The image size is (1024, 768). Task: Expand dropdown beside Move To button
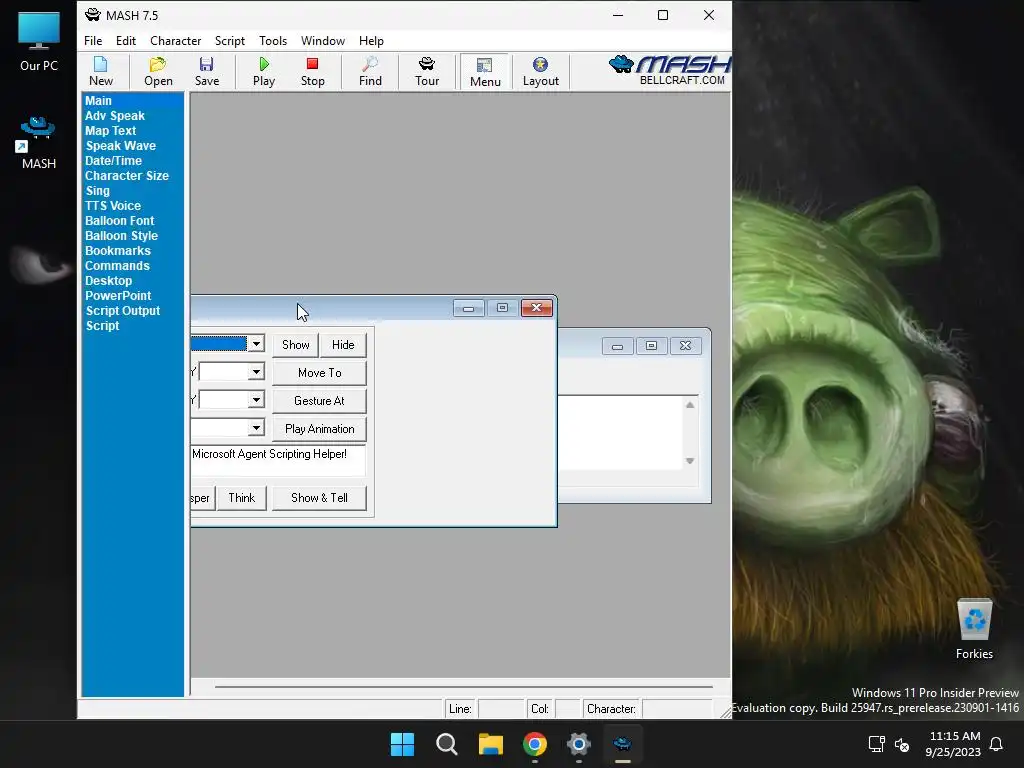256,372
